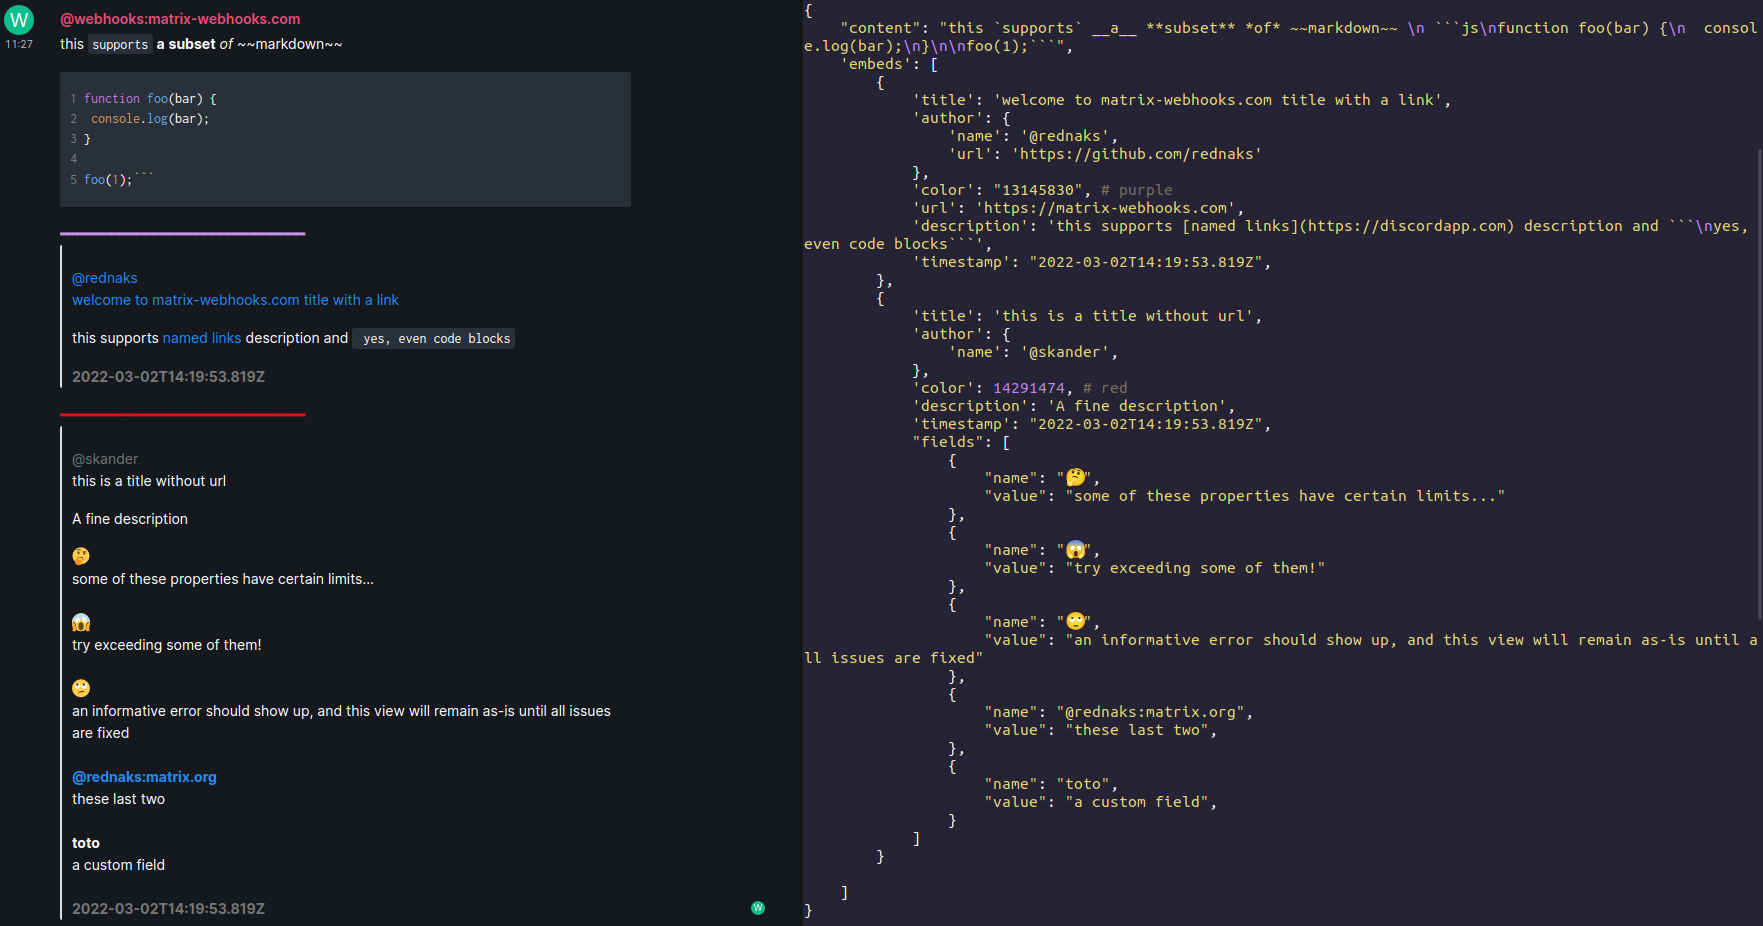Click the screaming face emoji field name
This screenshot has width=1763, height=926.
81,622
